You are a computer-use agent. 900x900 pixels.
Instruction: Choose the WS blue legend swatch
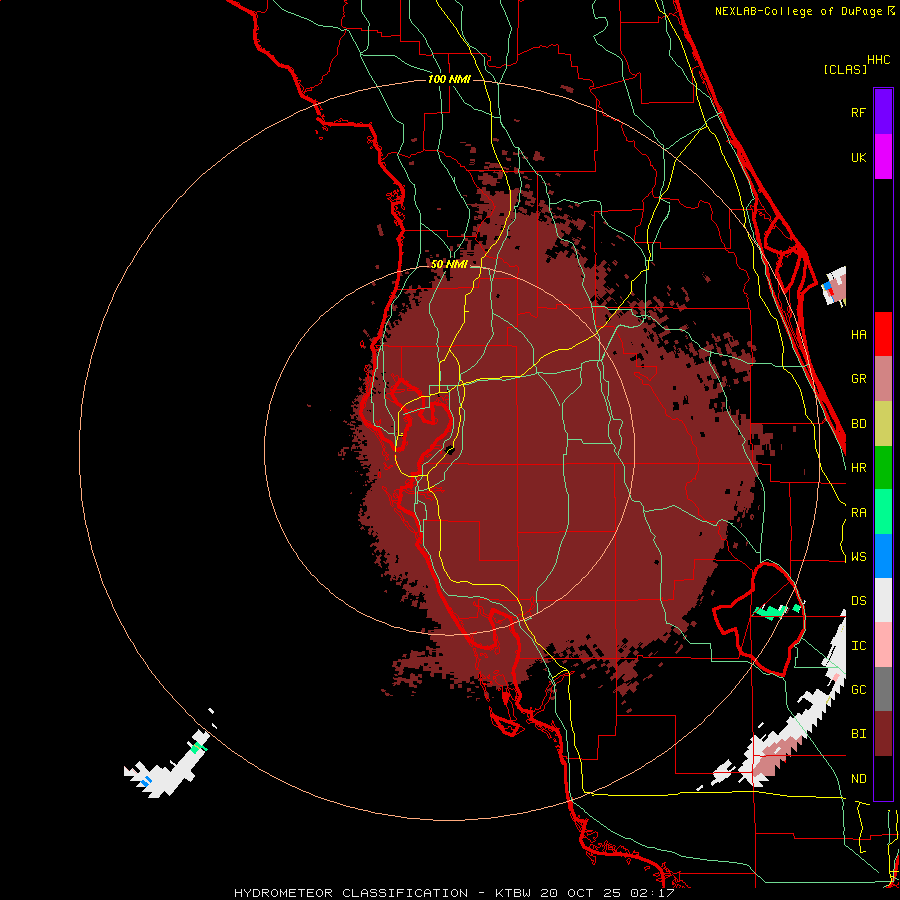883,556
